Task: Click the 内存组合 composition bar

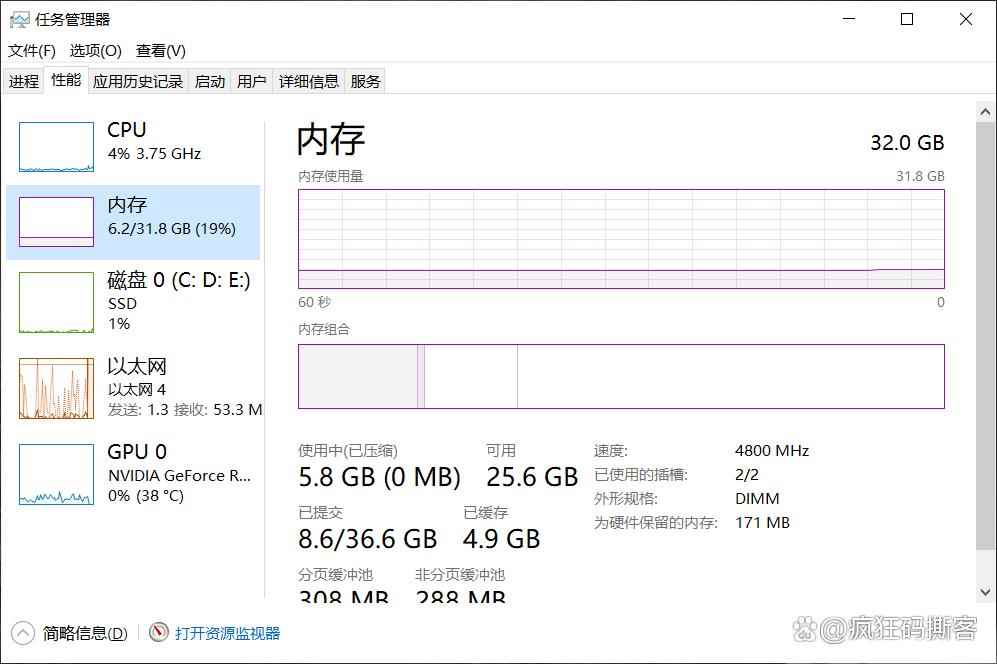Action: pos(621,377)
